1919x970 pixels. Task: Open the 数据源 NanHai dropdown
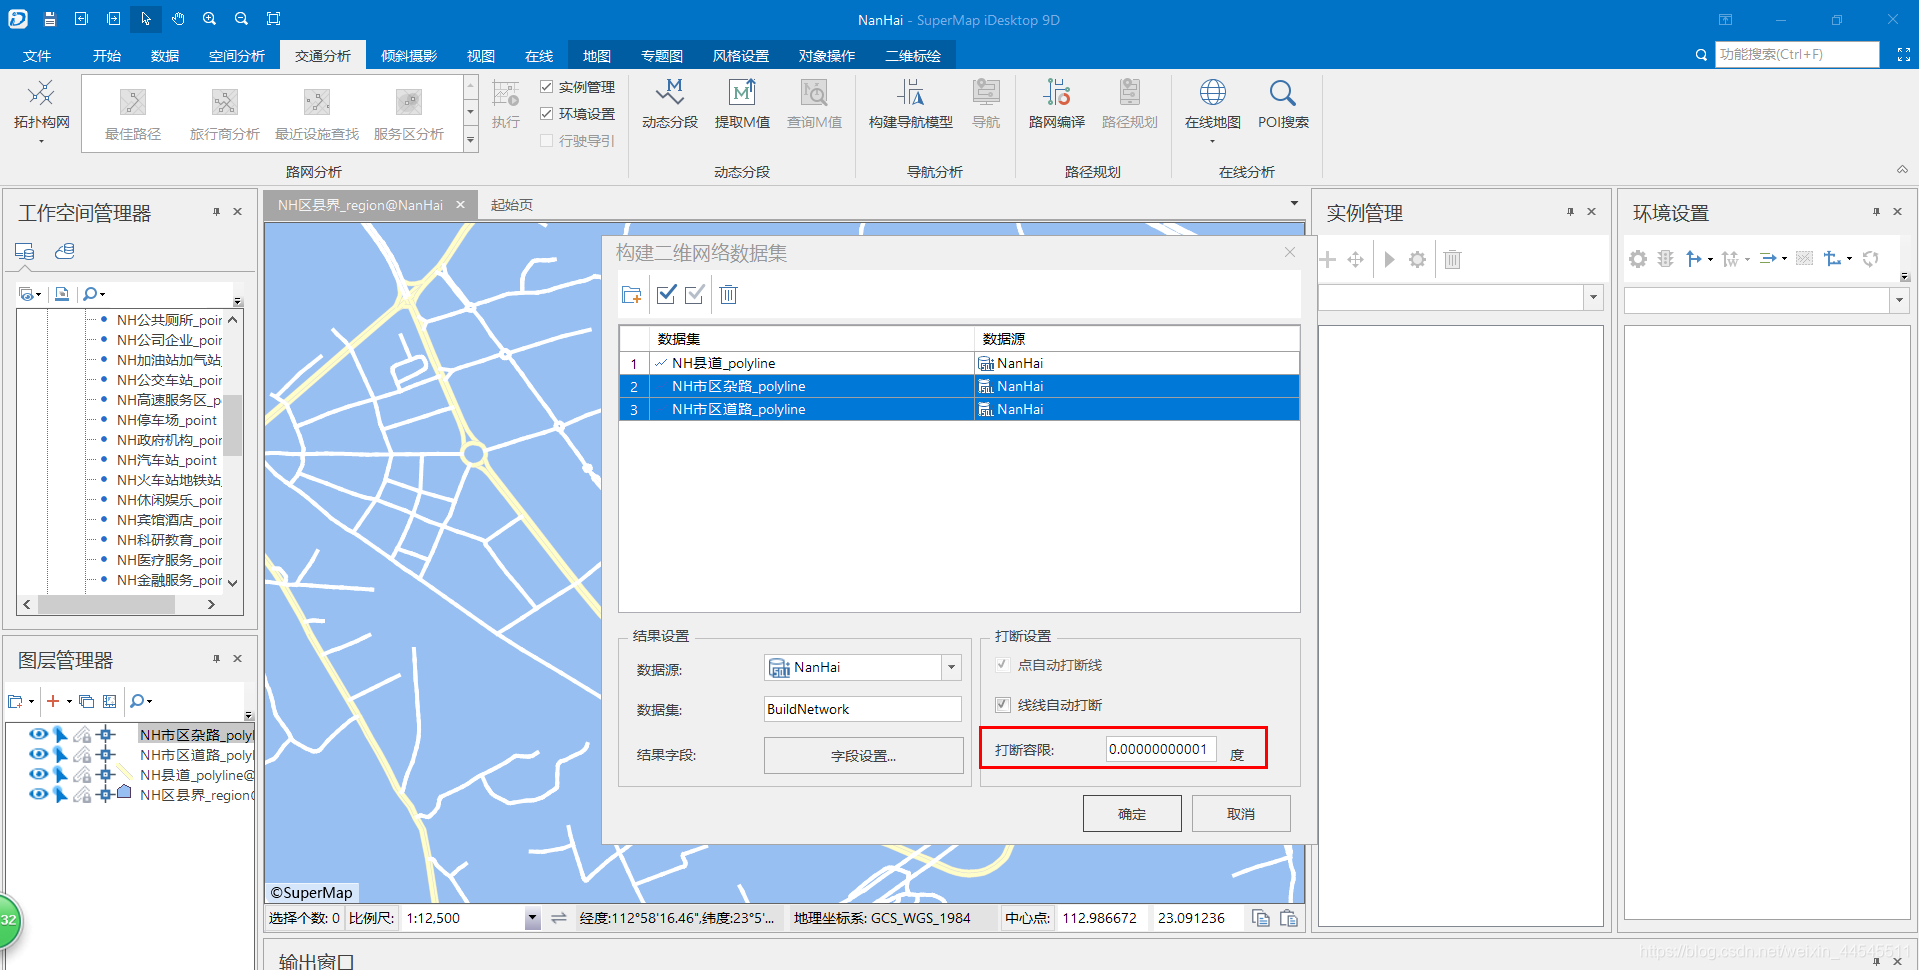coord(951,667)
